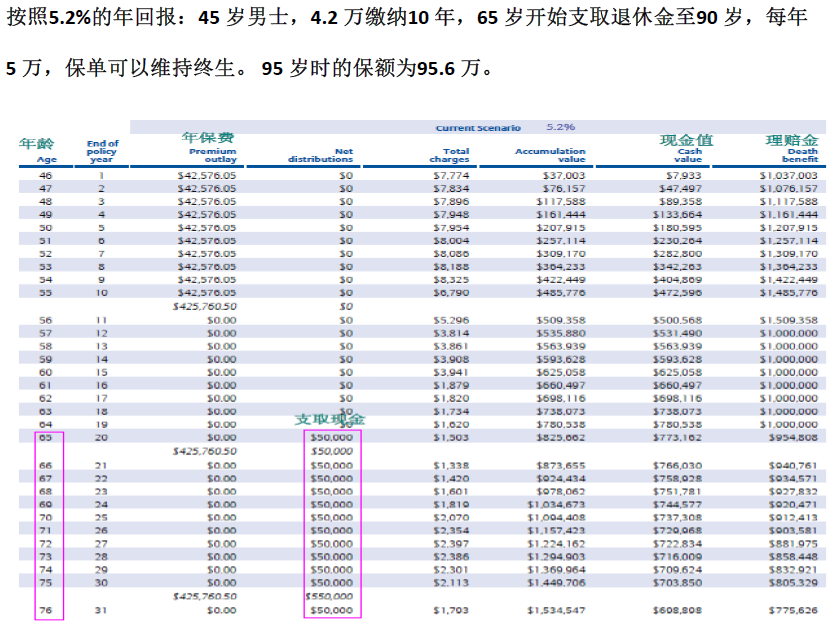Viewport: 835px width, 630px height.
Task: Click the Current scenario 5.2% label
Action: pyautogui.click(x=505, y=127)
